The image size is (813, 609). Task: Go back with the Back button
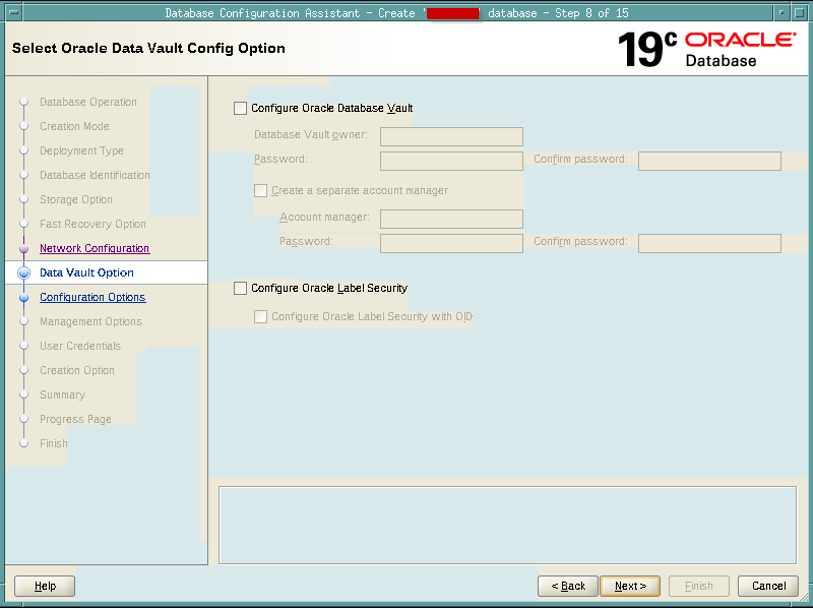click(x=568, y=586)
